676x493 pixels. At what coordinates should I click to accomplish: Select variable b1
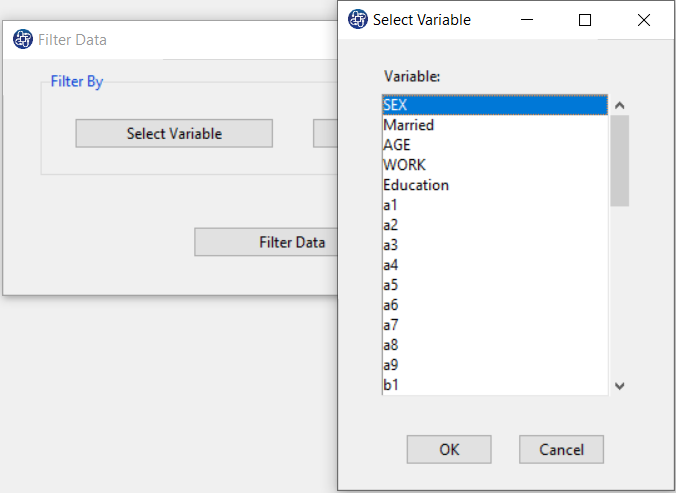(x=495, y=385)
